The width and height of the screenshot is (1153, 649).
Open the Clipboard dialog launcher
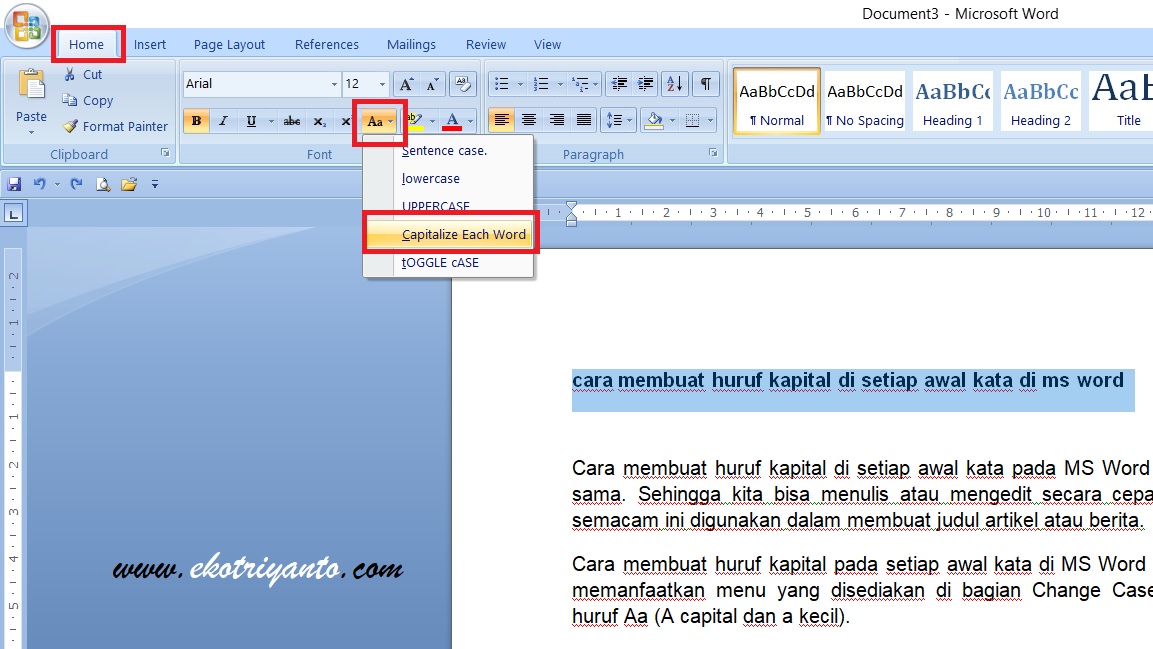click(x=165, y=153)
